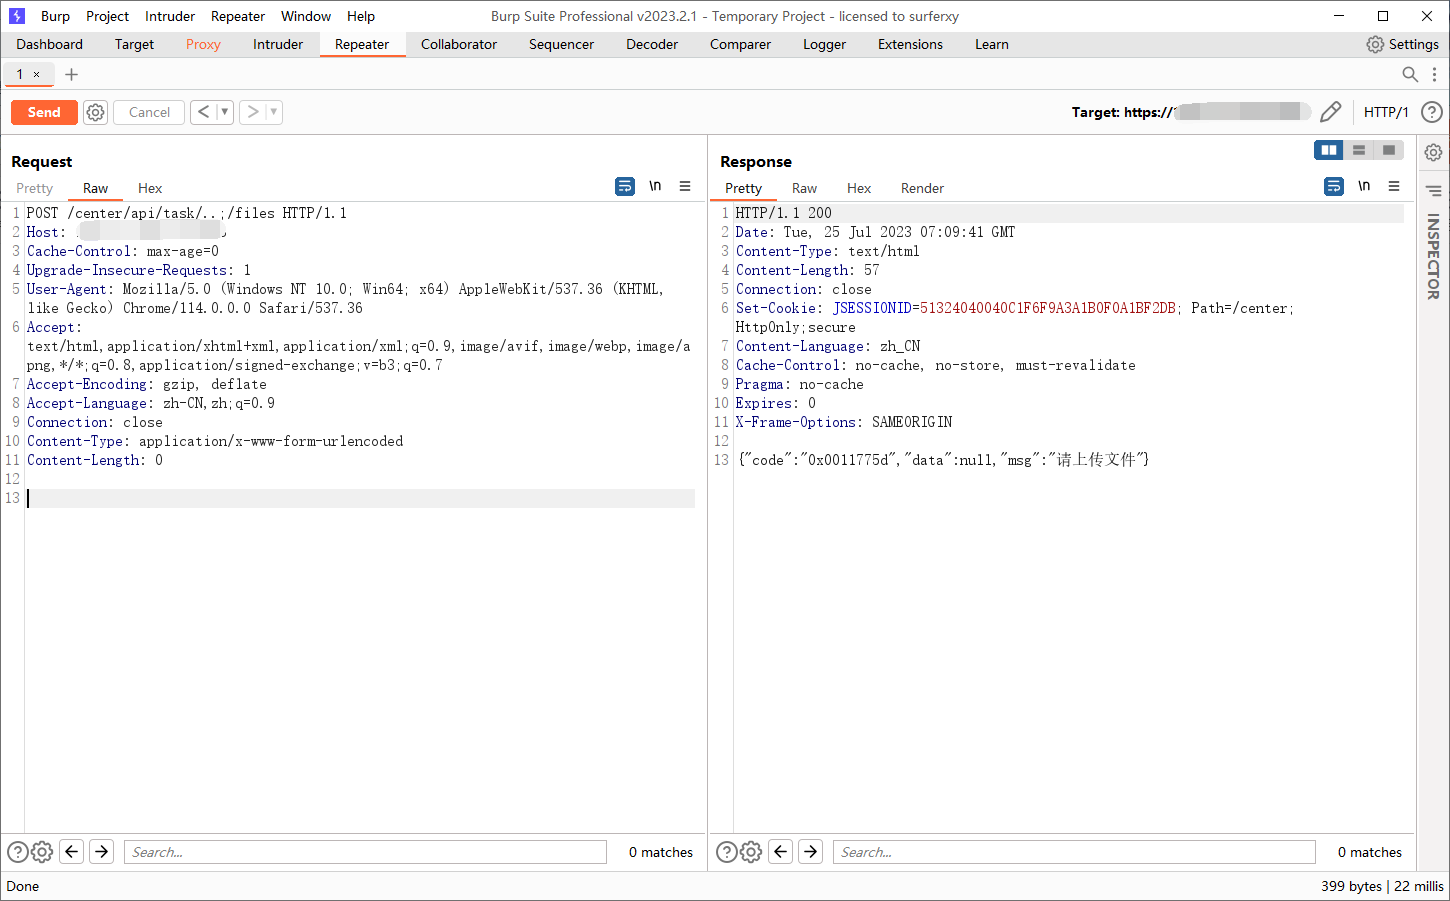
Task: Open Request search help icon
Action: click(x=17, y=852)
